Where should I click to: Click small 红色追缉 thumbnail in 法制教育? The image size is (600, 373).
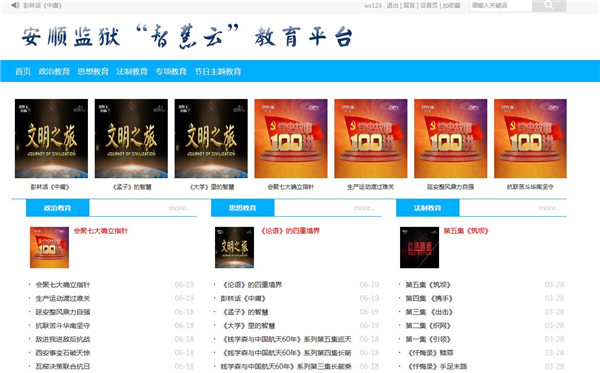419,248
